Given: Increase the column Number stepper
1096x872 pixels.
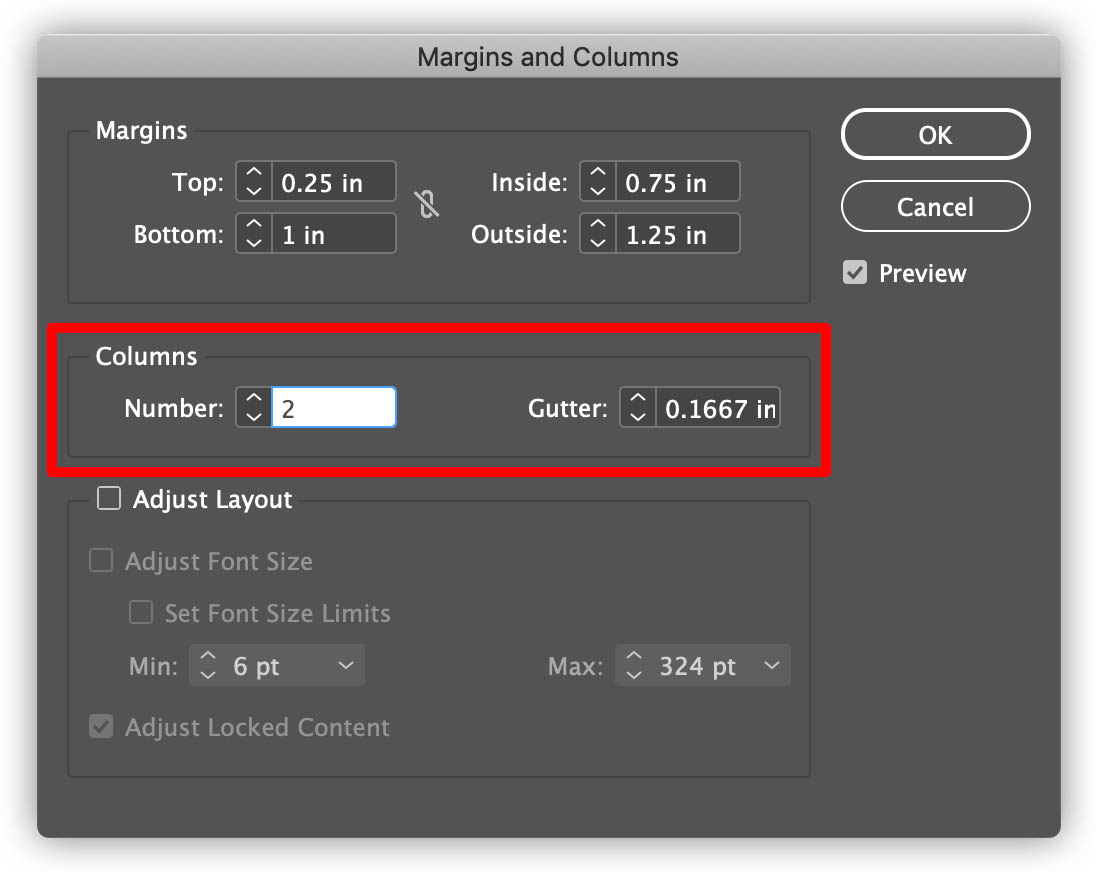Looking at the screenshot, I should (x=254, y=399).
